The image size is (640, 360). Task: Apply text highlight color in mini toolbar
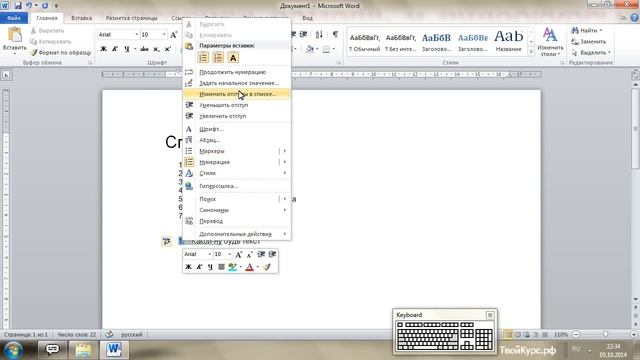pos(232,267)
